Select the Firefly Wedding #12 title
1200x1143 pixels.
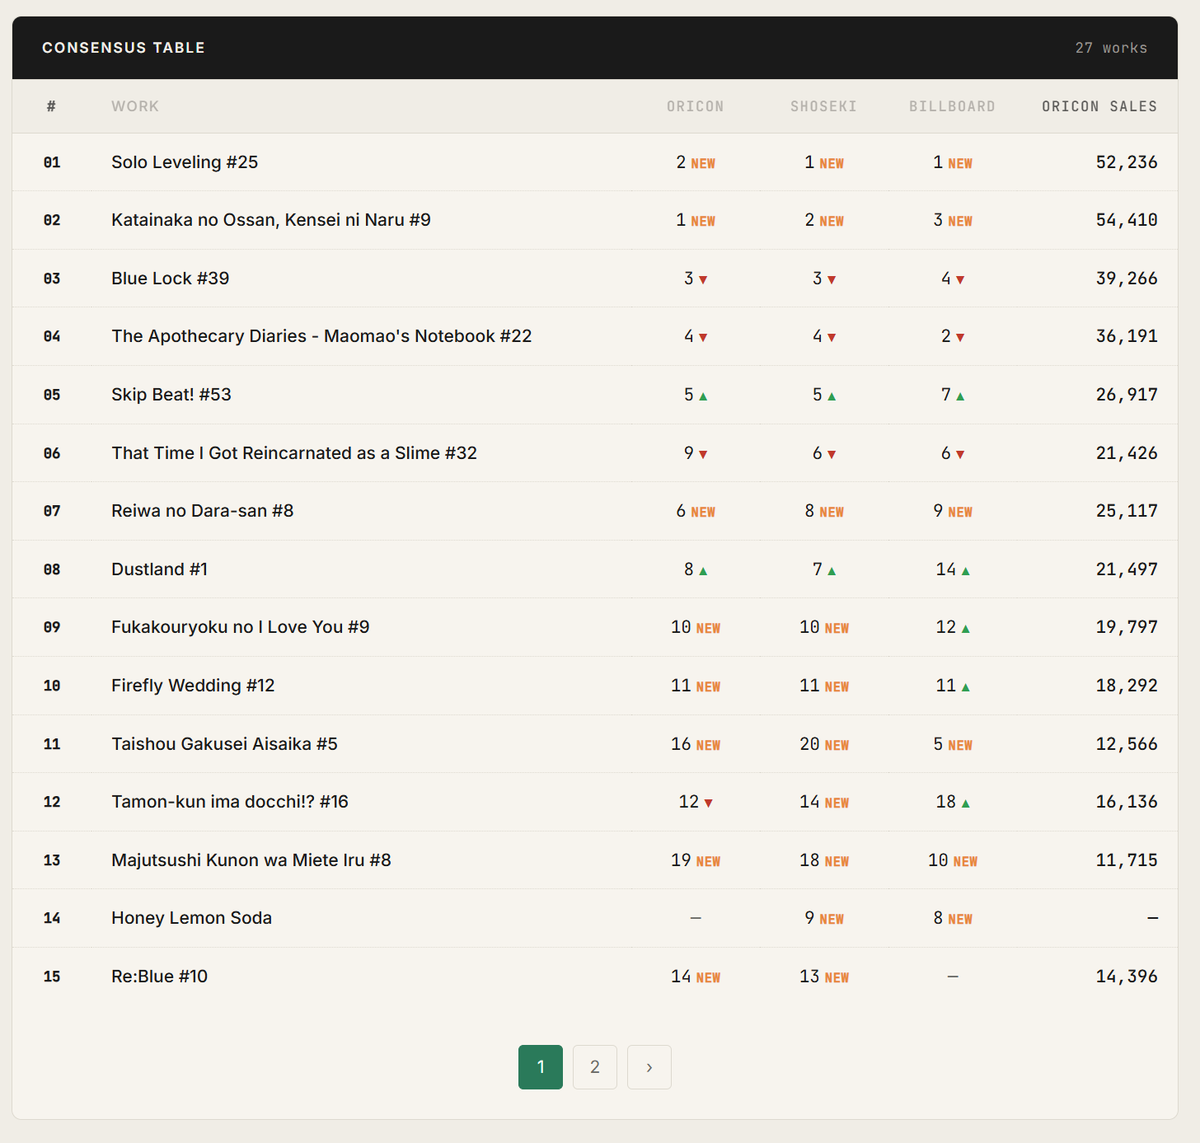(193, 685)
